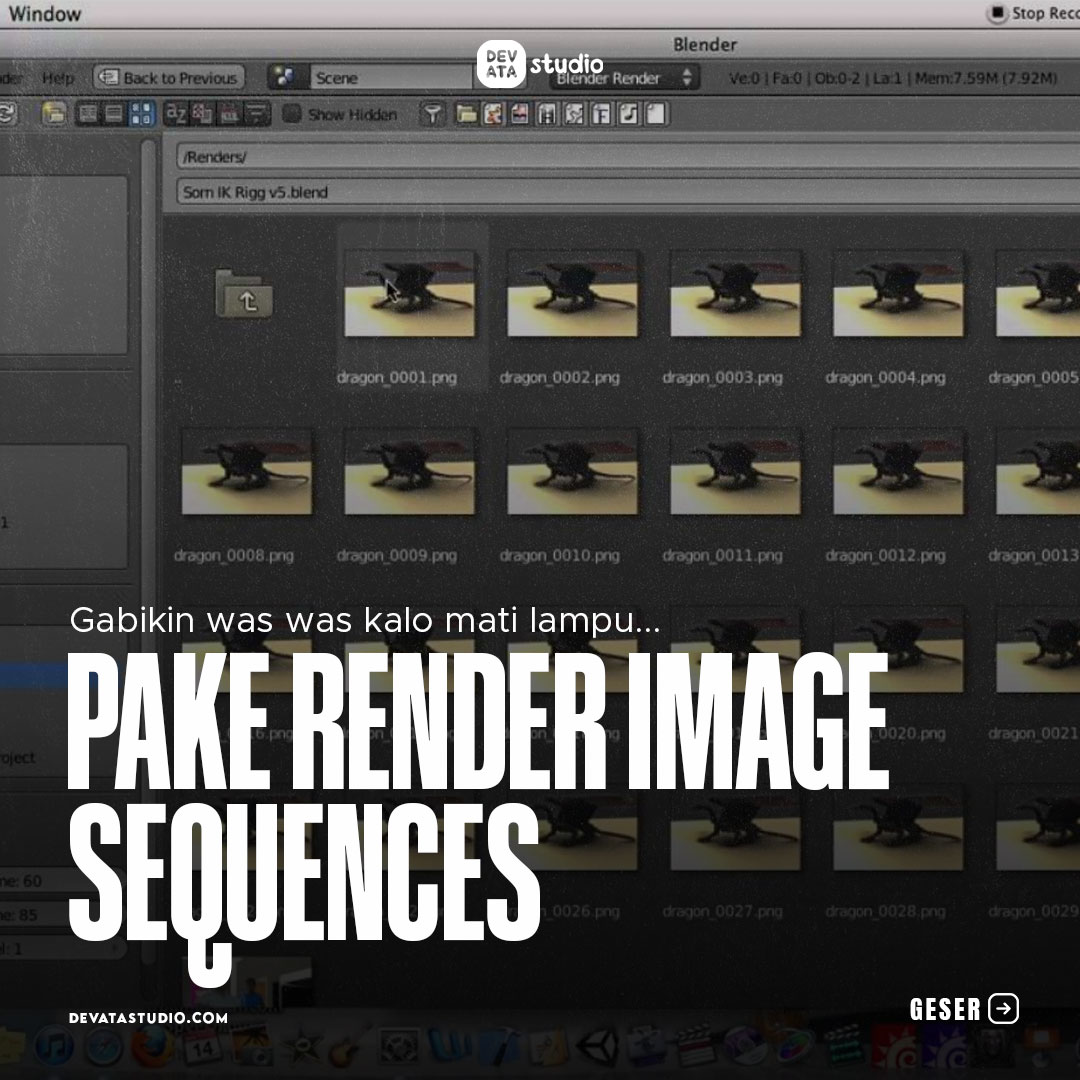Sort files alphabetically with the az icon

[x=176, y=114]
